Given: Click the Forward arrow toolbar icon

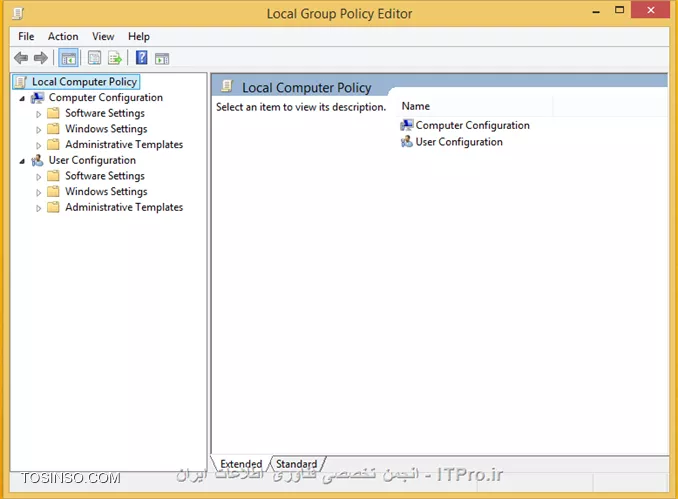Looking at the screenshot, I should pos(41,58).
